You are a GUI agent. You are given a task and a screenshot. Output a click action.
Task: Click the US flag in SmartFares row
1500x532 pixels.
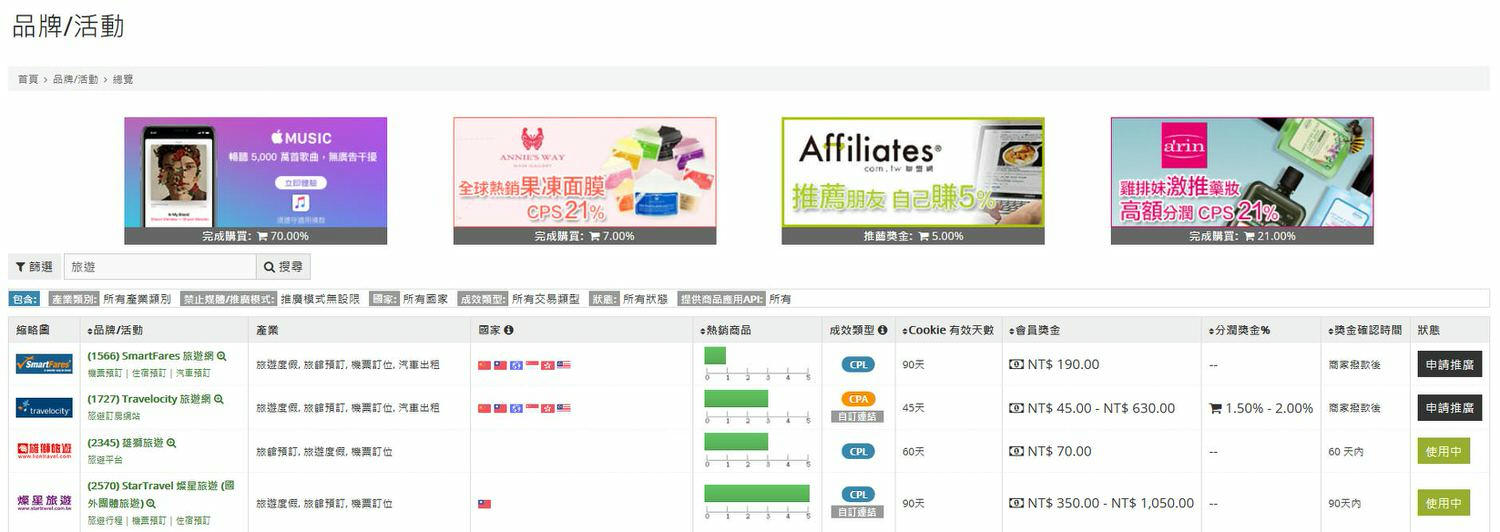click(563, 365)
